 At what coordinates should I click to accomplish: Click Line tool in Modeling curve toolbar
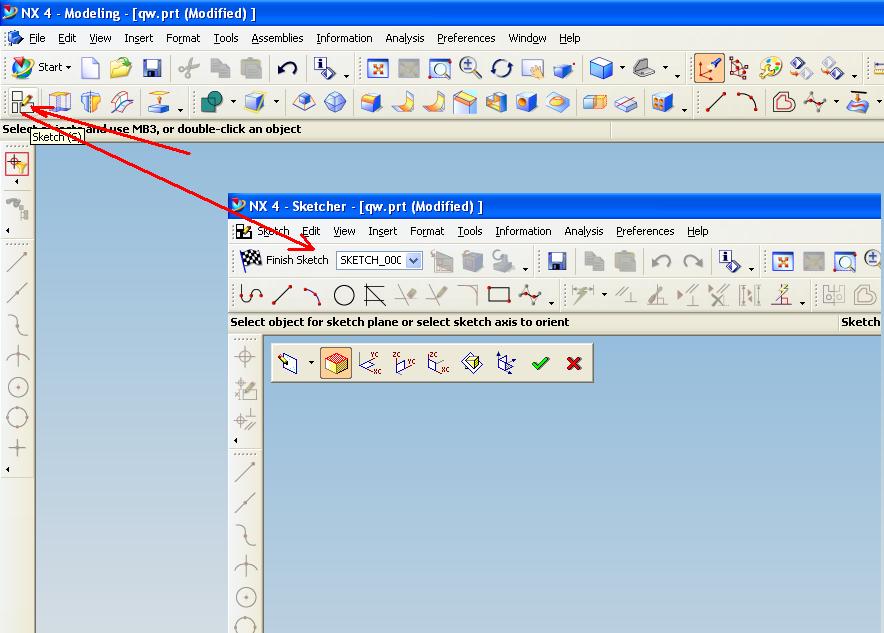point(715,102)
